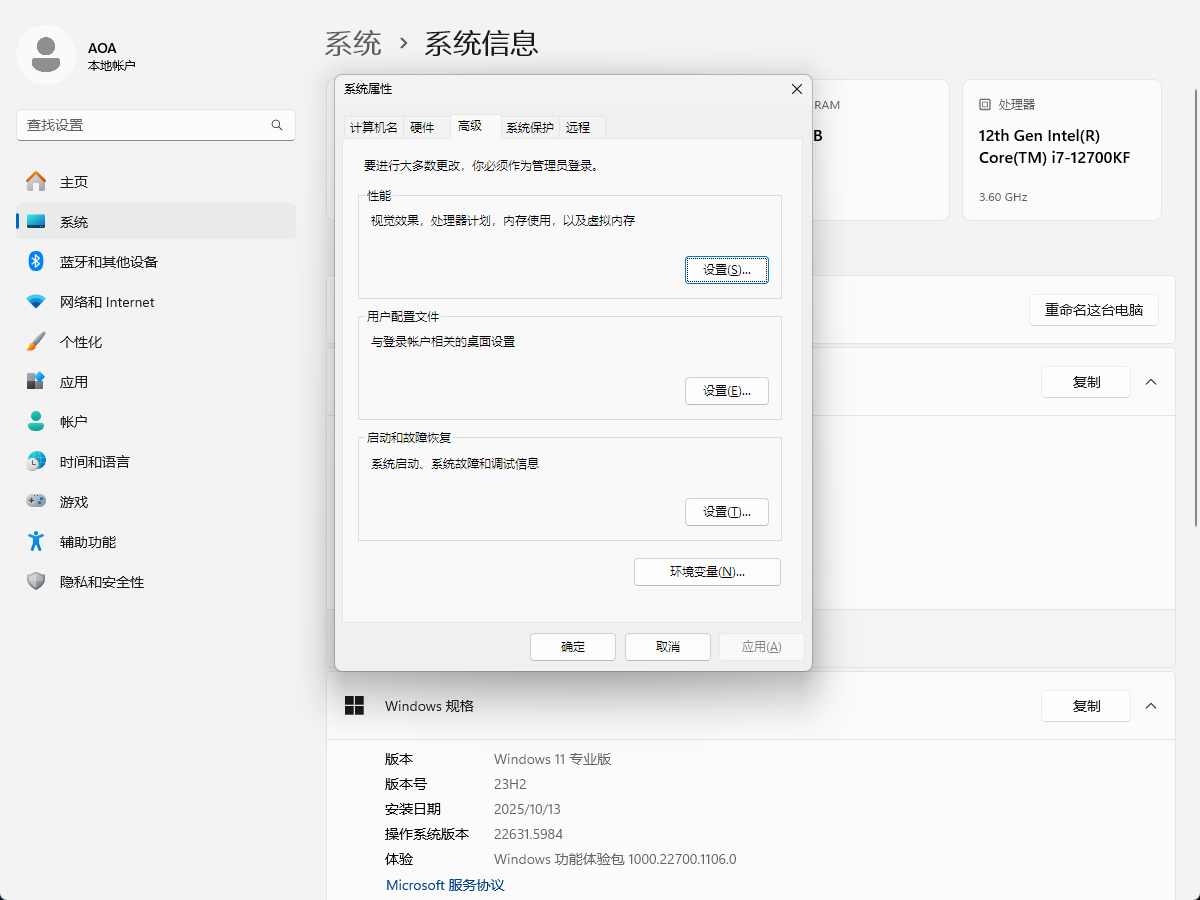This screenshot has height=900, width=1200.
Task: Click the 辅助功能 accessibility icon
Action: pyautogui.click(x=36, y=541)
